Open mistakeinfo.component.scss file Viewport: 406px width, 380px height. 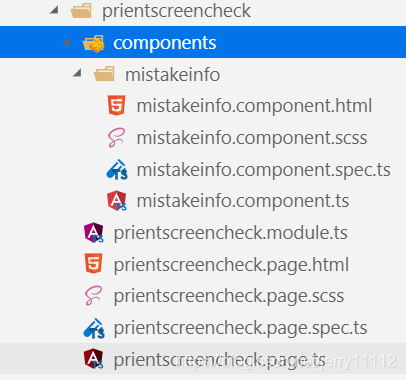(x=252, y=138)
